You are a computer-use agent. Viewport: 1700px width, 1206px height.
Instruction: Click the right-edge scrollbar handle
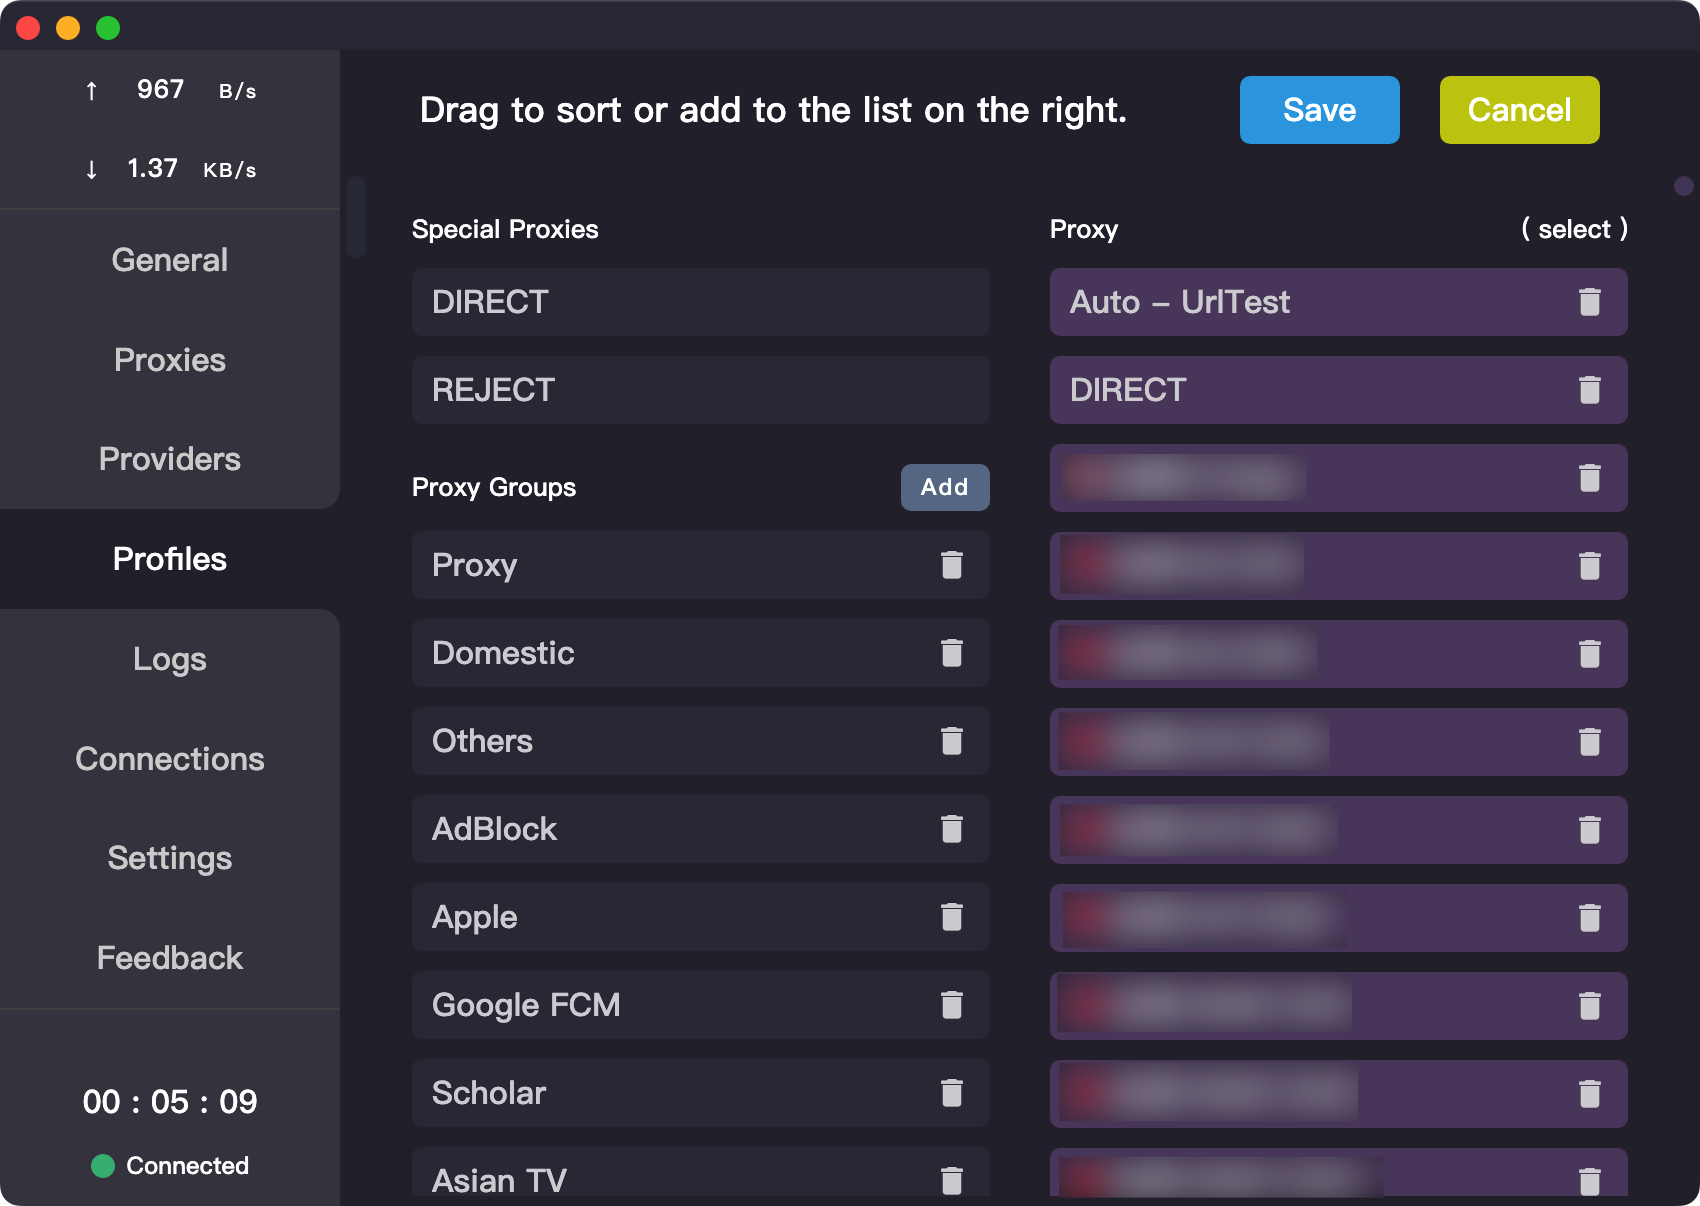tap(1684, 186)
